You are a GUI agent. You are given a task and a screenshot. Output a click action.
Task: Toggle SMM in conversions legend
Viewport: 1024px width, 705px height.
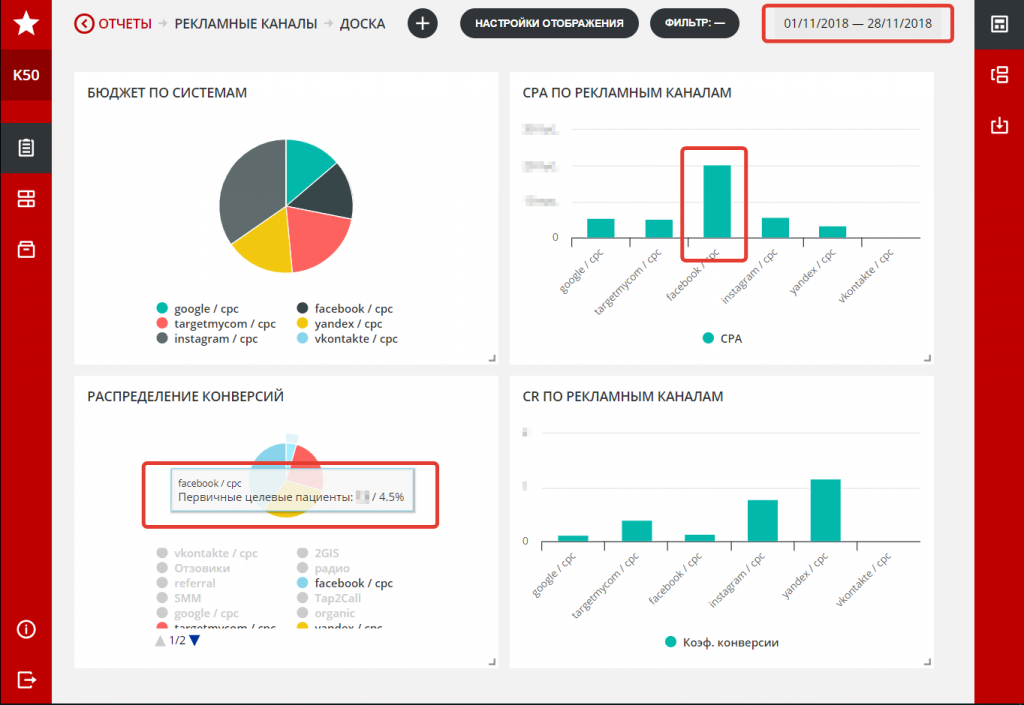[179, 598]
